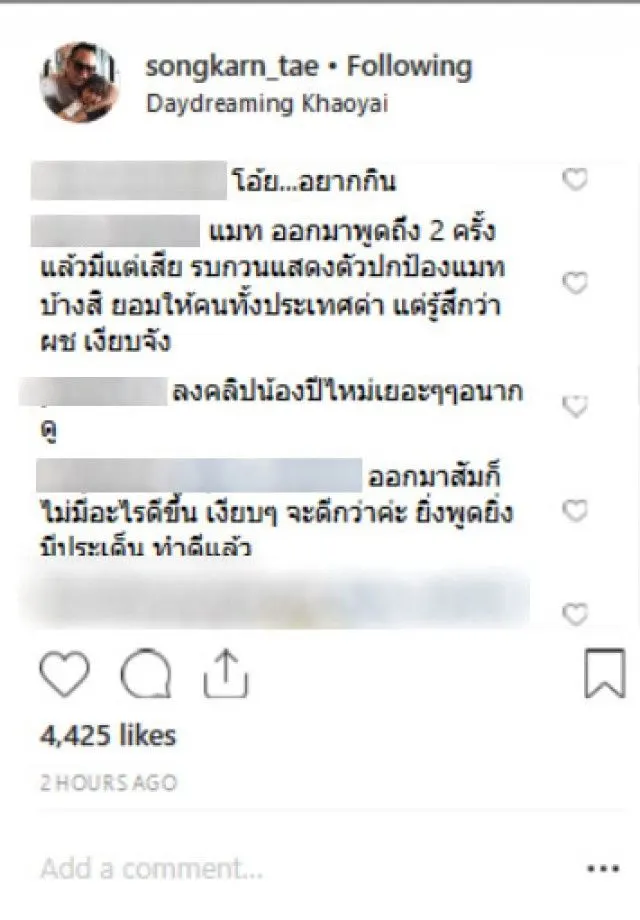The height and width of the screenshot is (920, 640).
Task: Open the '2 HOURS AGO' timestamp link
Action: click(109, 783)
